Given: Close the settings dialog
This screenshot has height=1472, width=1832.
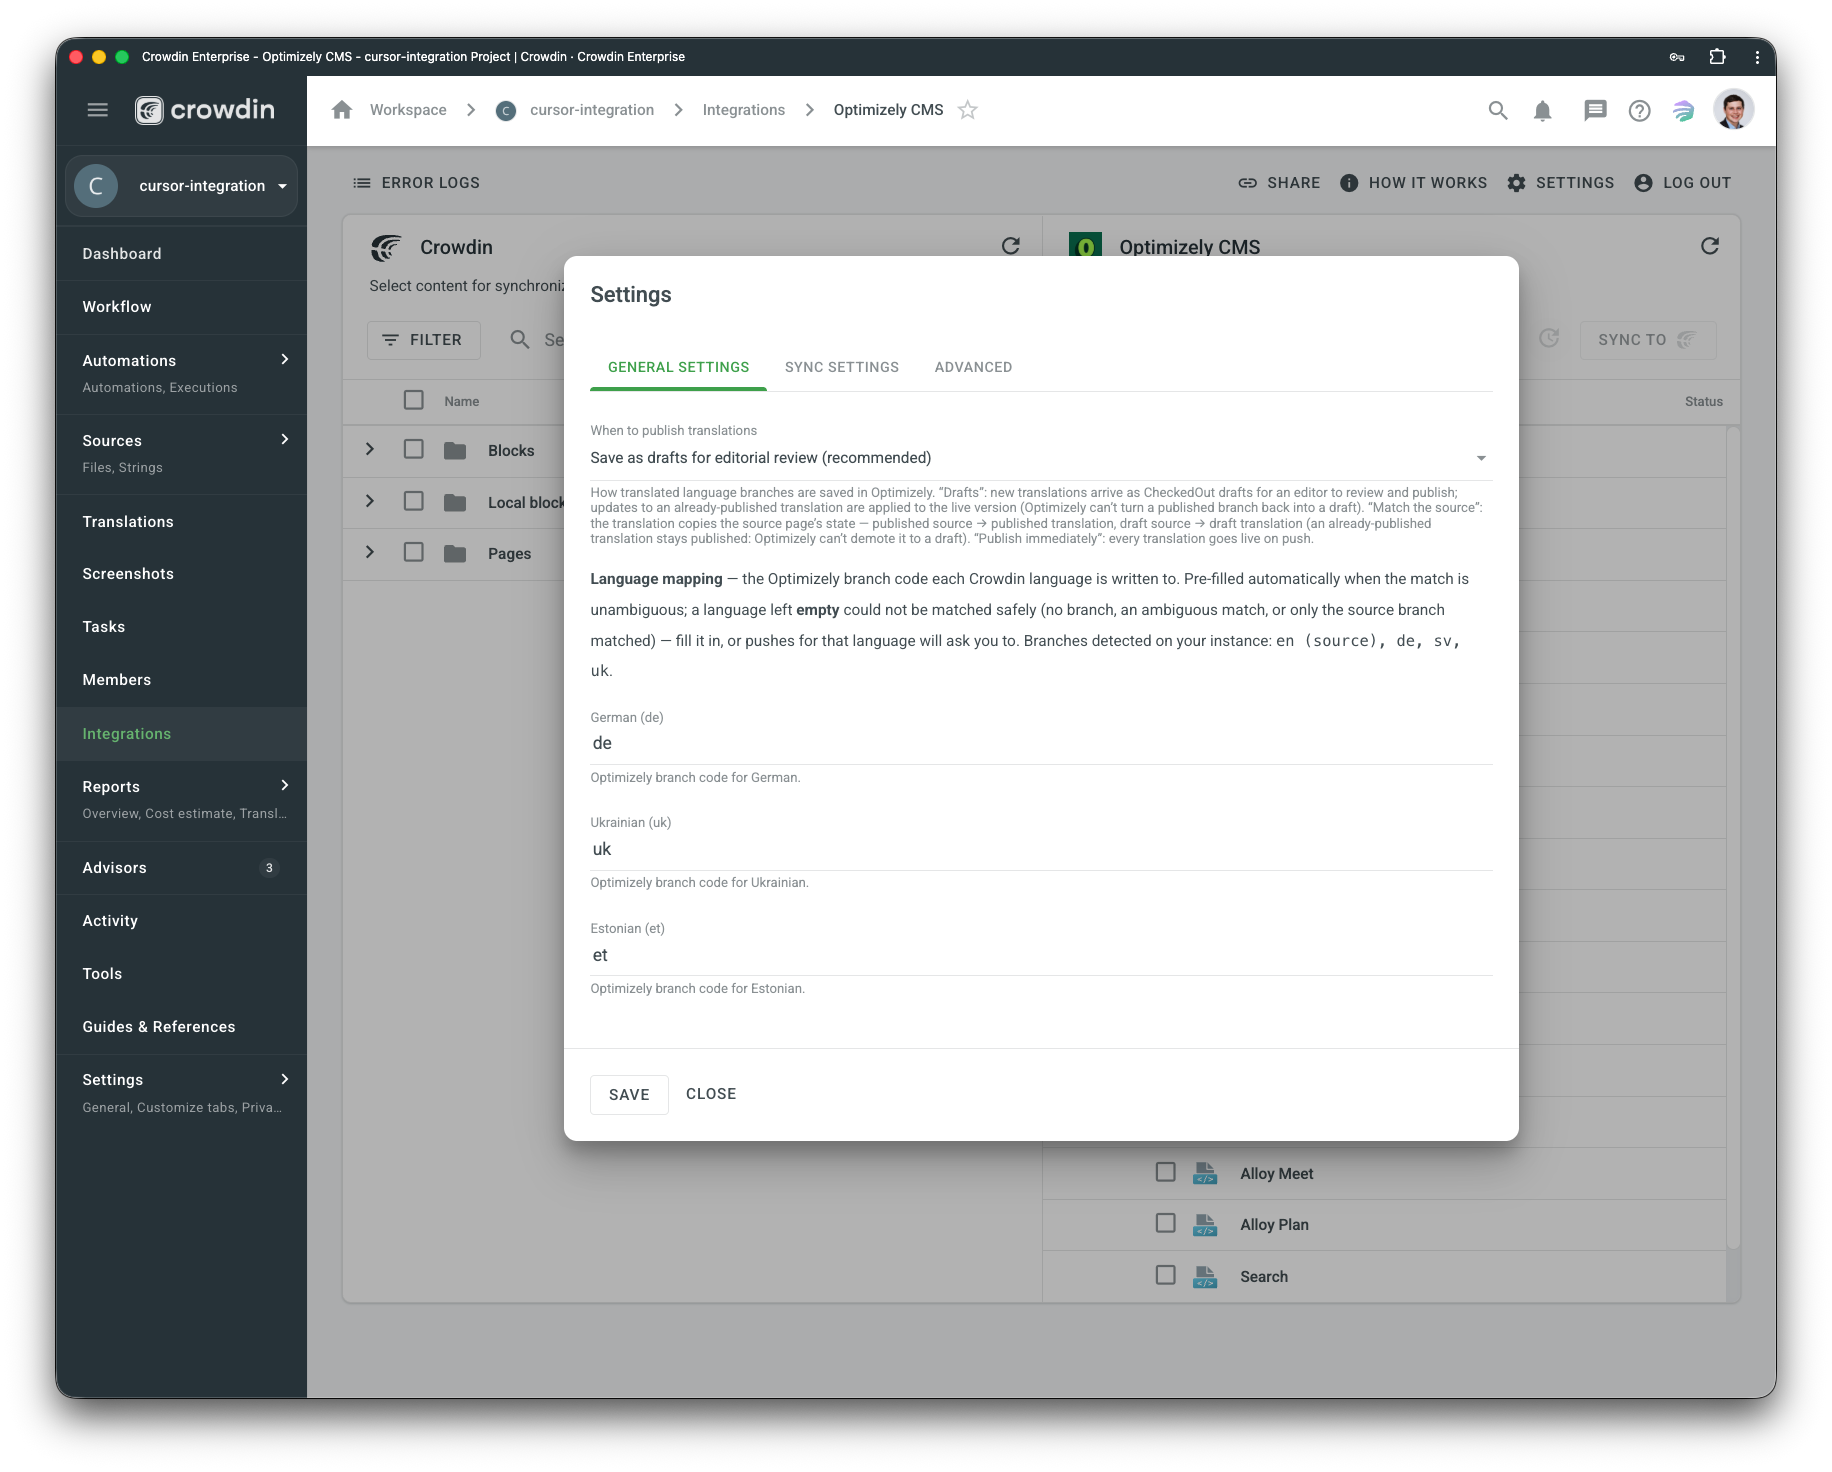Looking at the screenshot, I should [x=711, y=1094].
